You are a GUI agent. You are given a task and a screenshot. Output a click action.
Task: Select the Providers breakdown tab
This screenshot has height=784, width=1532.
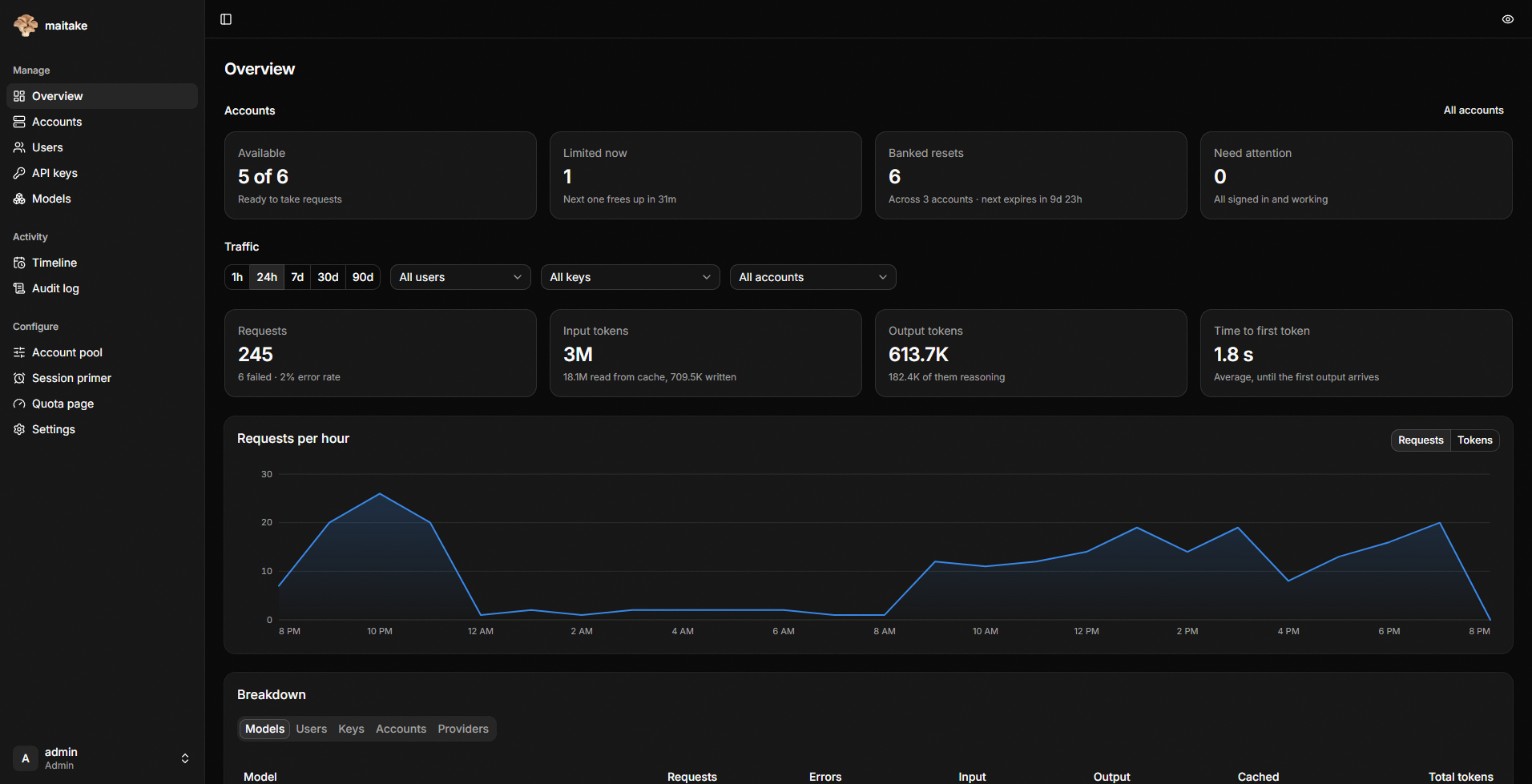(x=463, y=729)
